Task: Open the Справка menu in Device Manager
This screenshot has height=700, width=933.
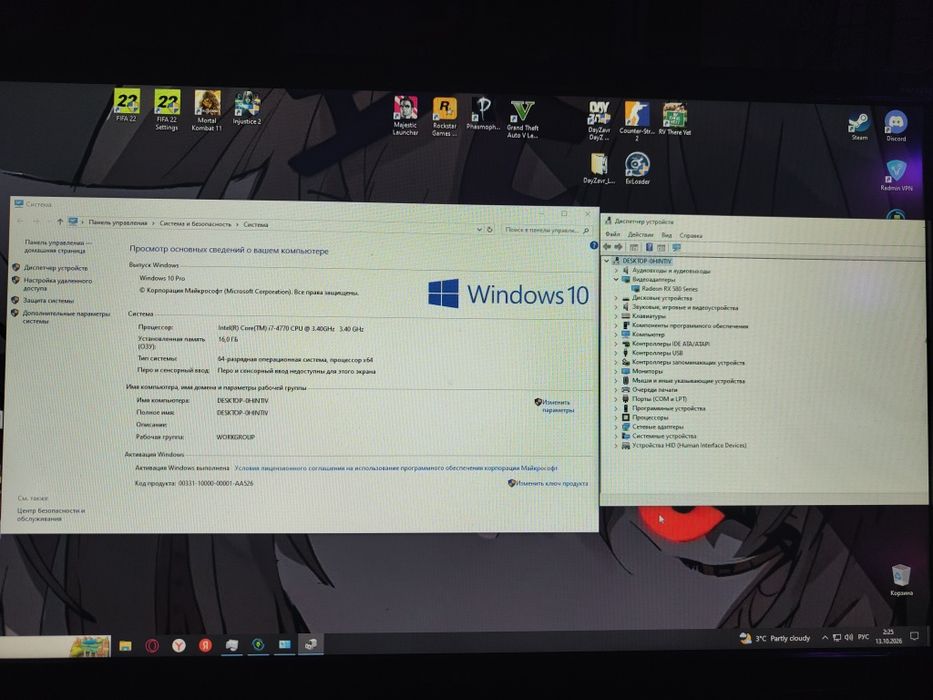Action: [x=691, y=236]
